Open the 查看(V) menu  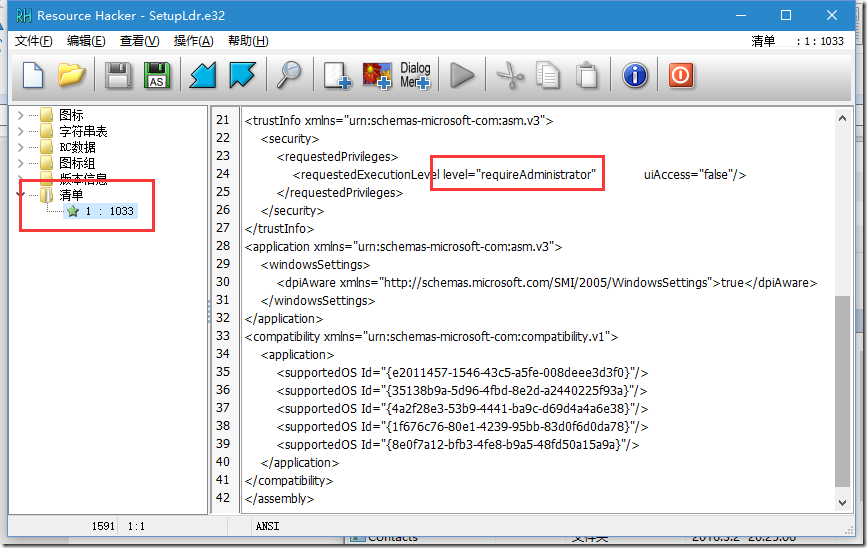click(x=139, y=41)
